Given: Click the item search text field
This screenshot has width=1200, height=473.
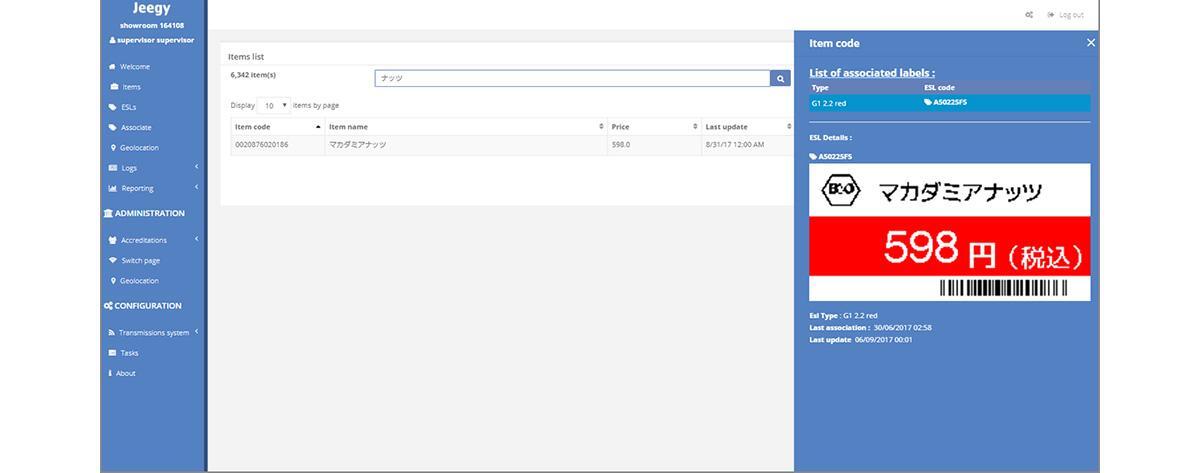Looking at the screenshot, I should [x=572, y=78].
